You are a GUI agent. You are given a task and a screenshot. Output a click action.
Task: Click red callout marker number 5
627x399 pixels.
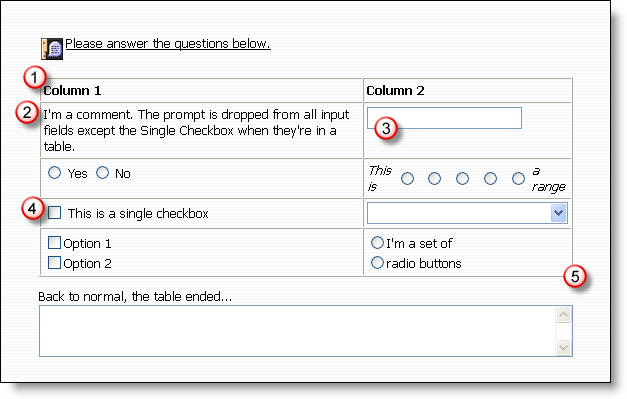point(575,276)
